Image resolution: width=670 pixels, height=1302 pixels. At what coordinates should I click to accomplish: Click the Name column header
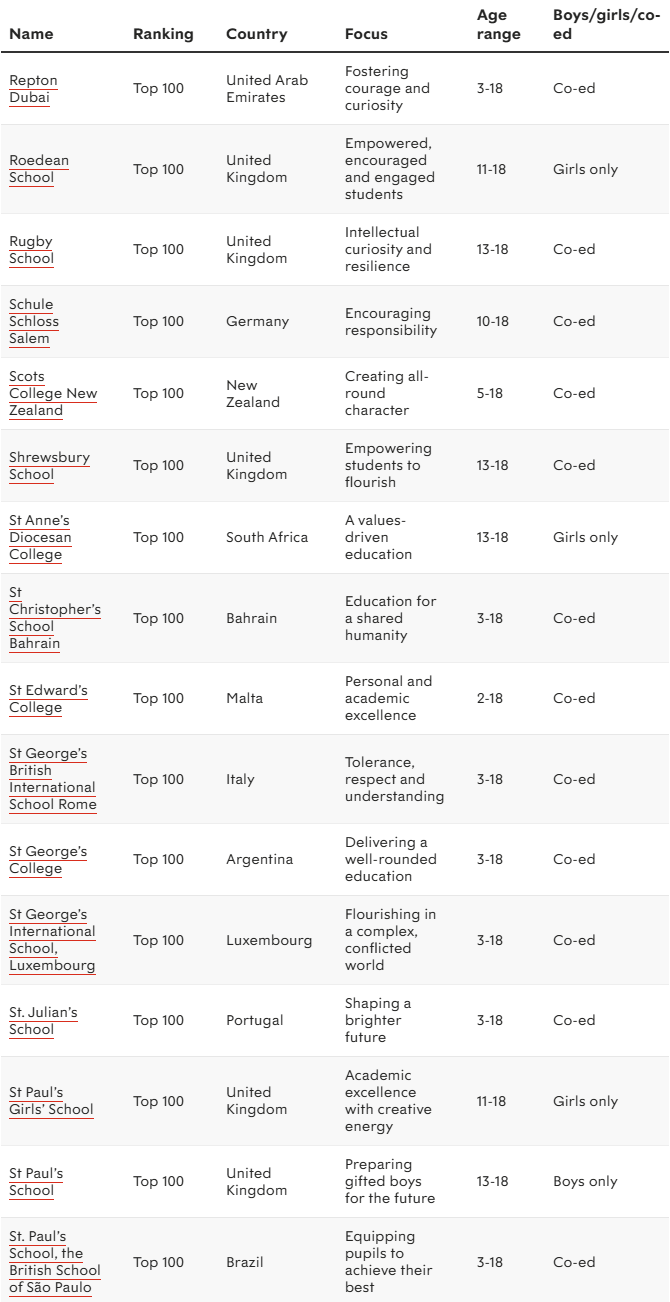pyautogui.click(x=31, y=34)
